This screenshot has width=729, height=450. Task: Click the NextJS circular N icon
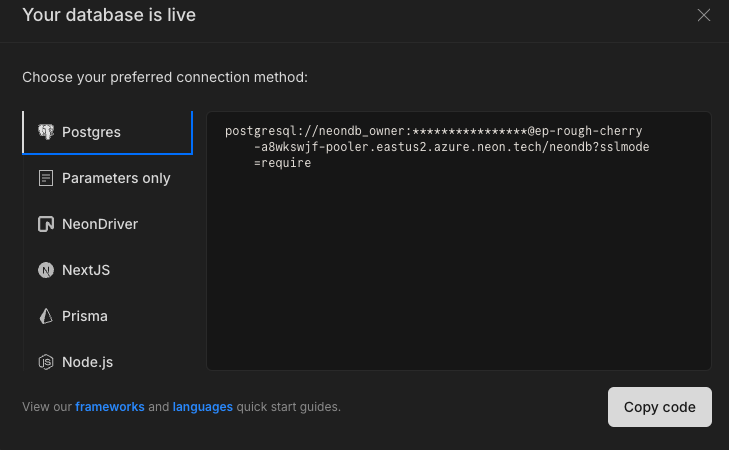[x=46, y=270]
